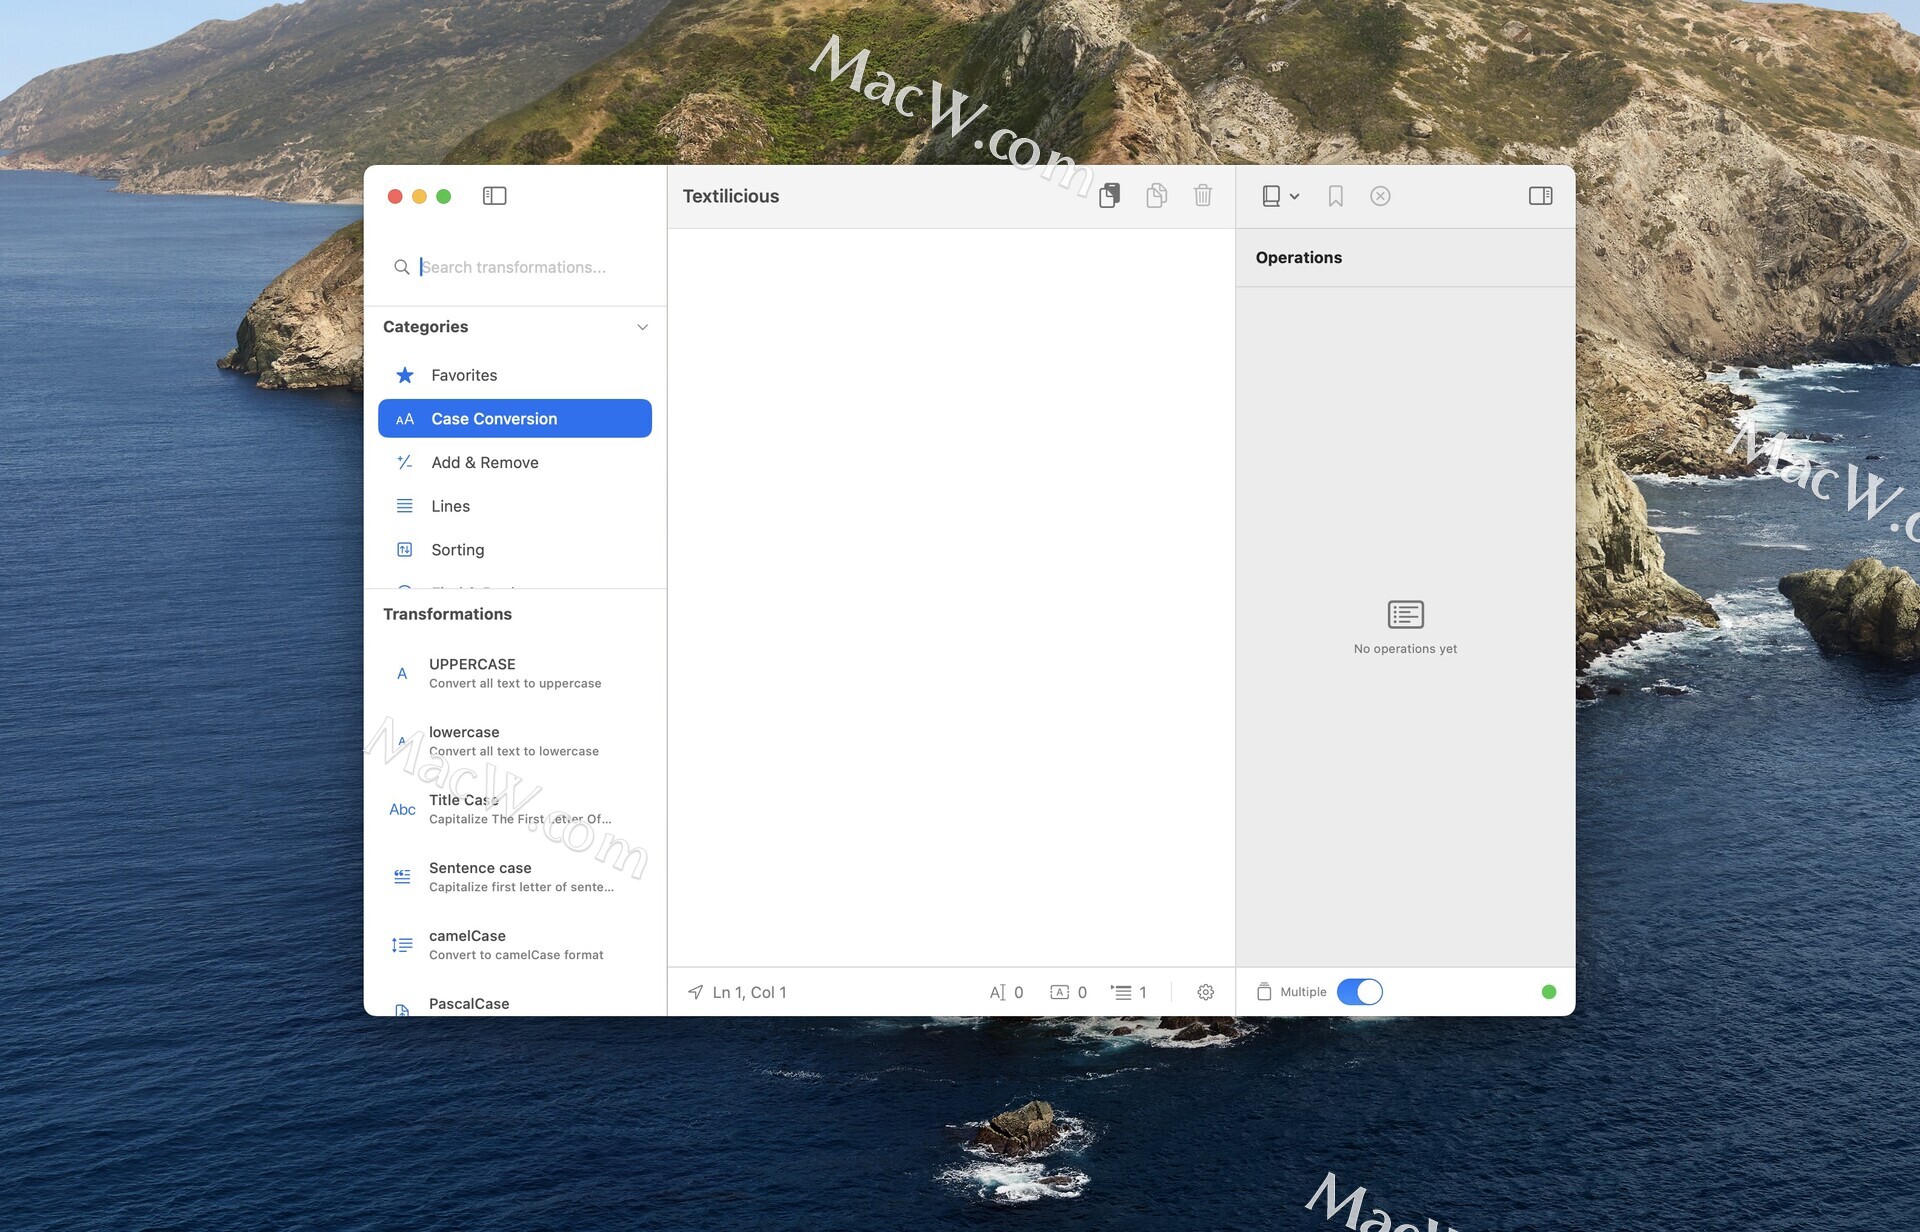Click the paste from clipboard icon
This screenshot has width=1920, height=1232.
tap(1109, 196)
